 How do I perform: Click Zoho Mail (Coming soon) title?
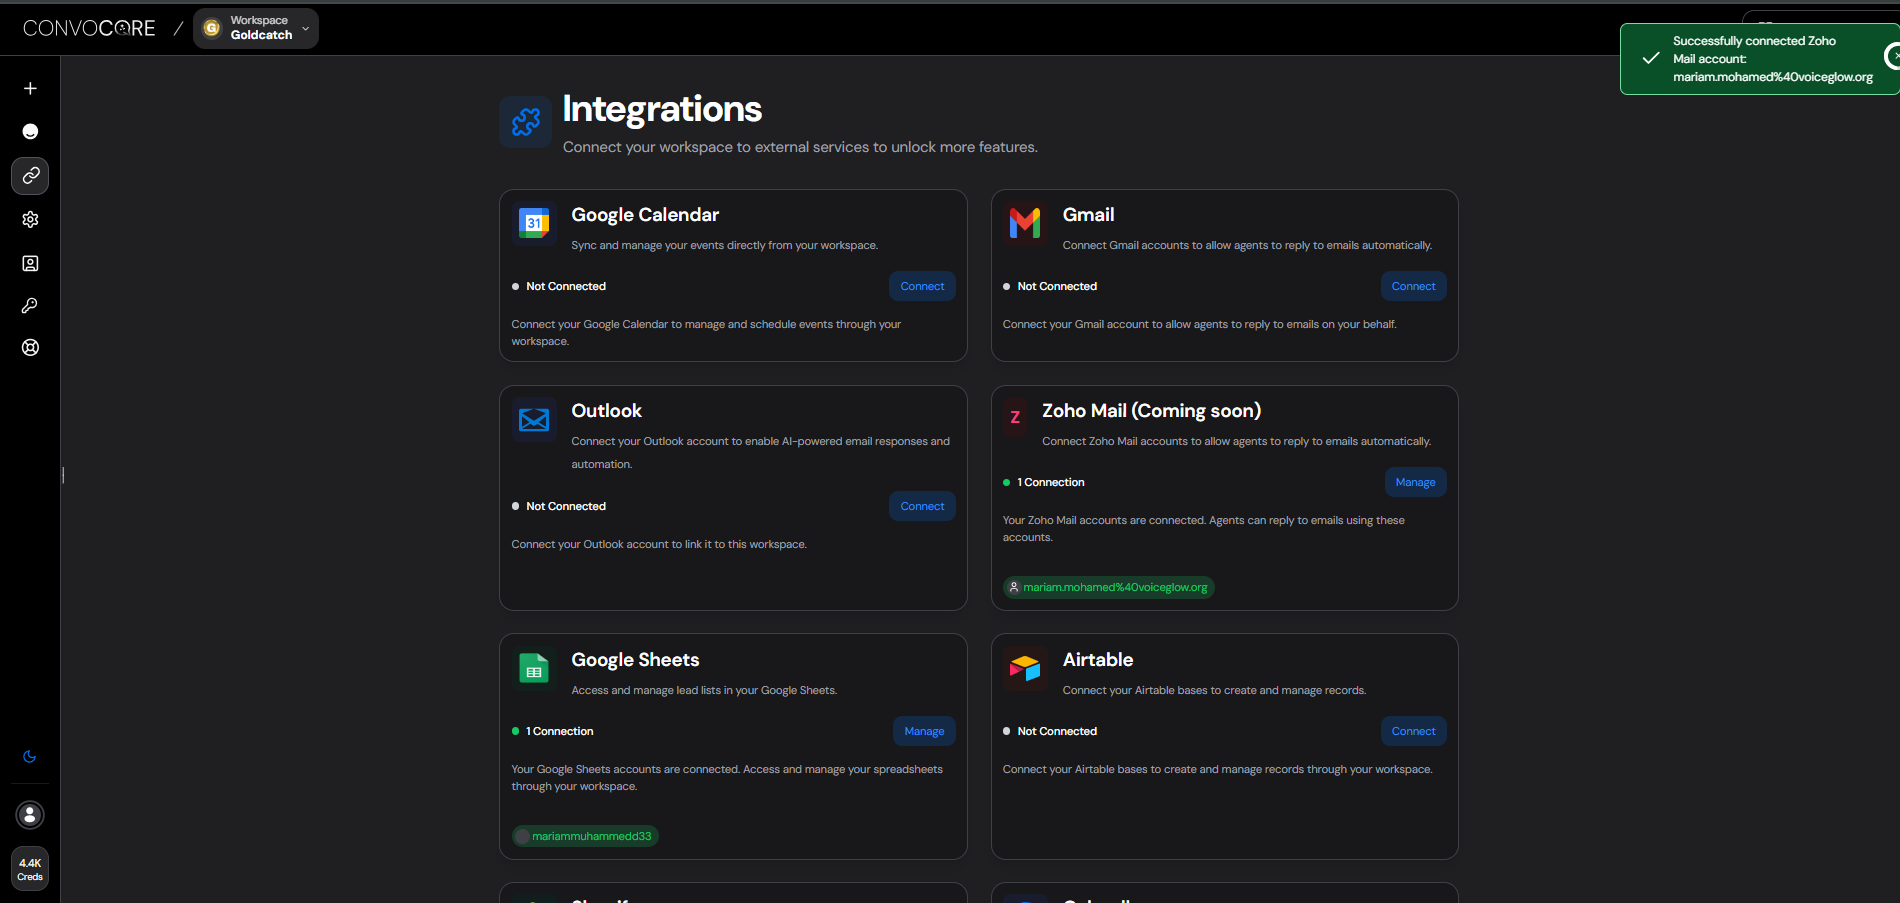tap(1151, 411)
